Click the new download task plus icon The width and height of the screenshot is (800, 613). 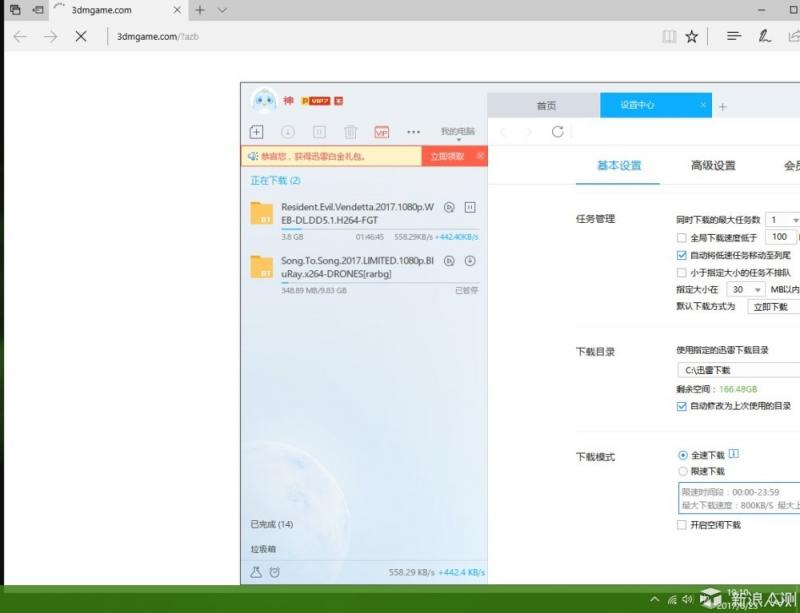tap(256, 132)
